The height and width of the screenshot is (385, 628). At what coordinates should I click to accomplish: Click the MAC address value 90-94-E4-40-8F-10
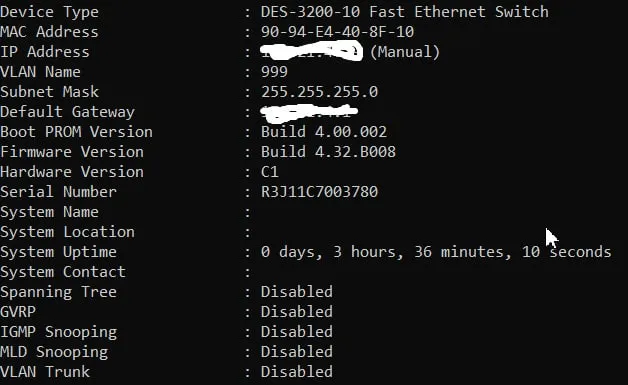(x=337, y=32)
